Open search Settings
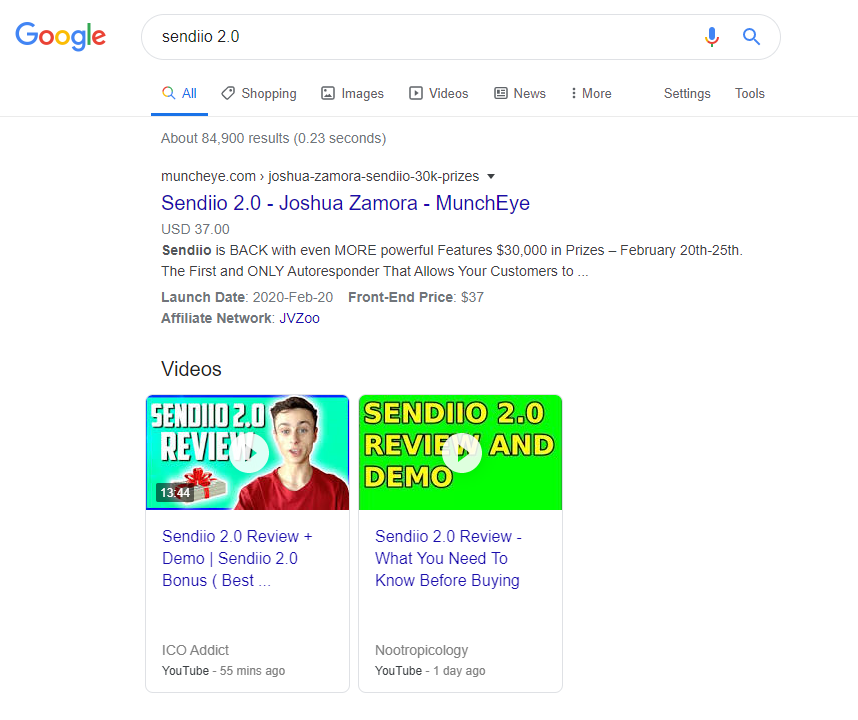Screen dimensions: 858x720 tap(687, 94)
